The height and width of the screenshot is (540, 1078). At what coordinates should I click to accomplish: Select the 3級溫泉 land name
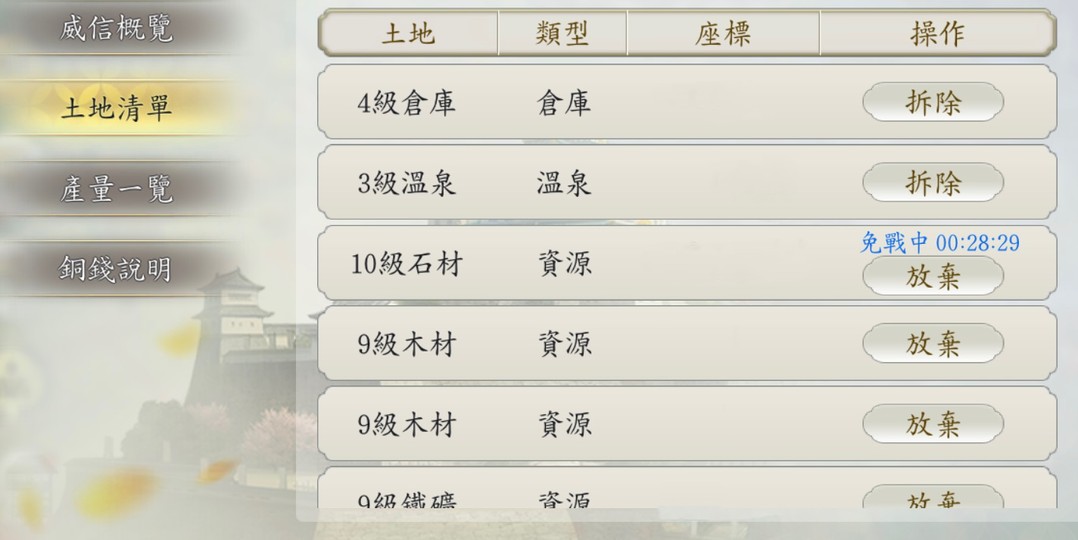[406, 184]
